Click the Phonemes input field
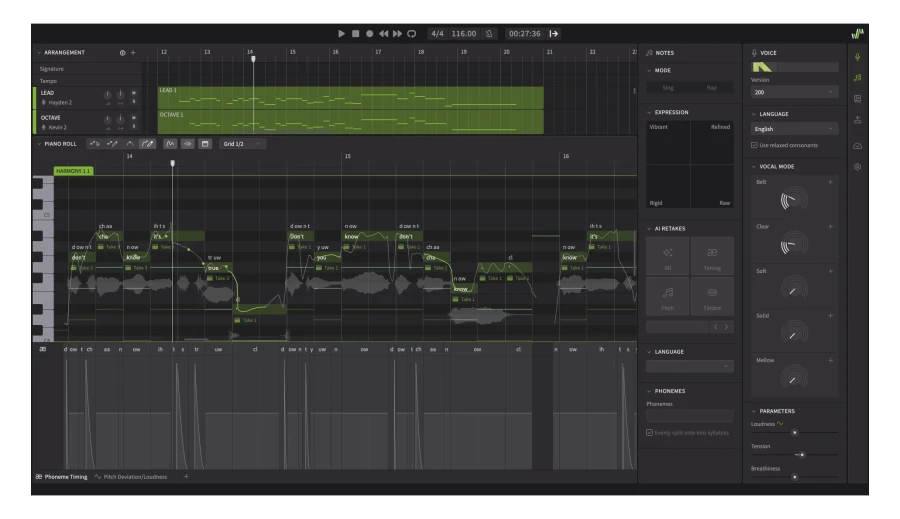Image resolution: width=900 pixels, height=519 pixels. point(690,416)
